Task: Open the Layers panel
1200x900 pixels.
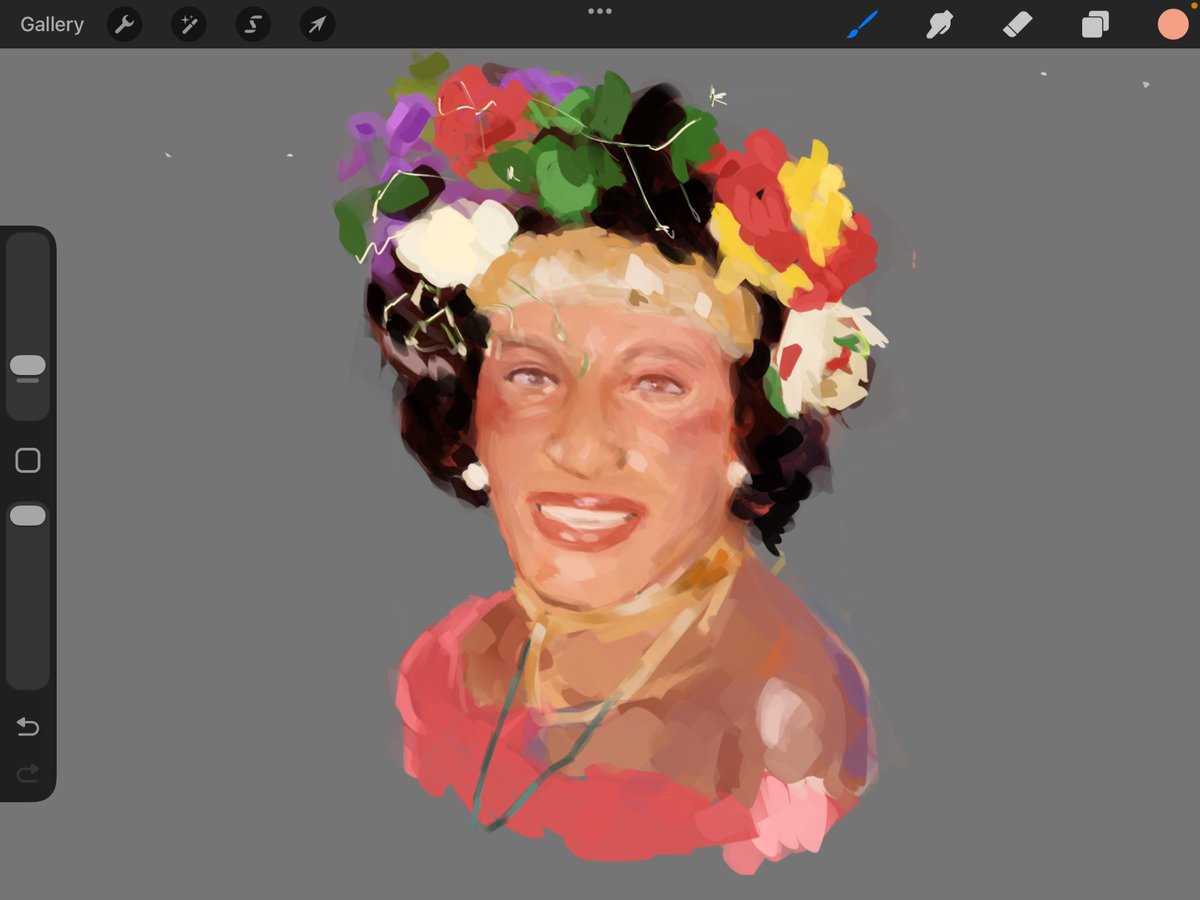Action: click(x=1095, y=25)
